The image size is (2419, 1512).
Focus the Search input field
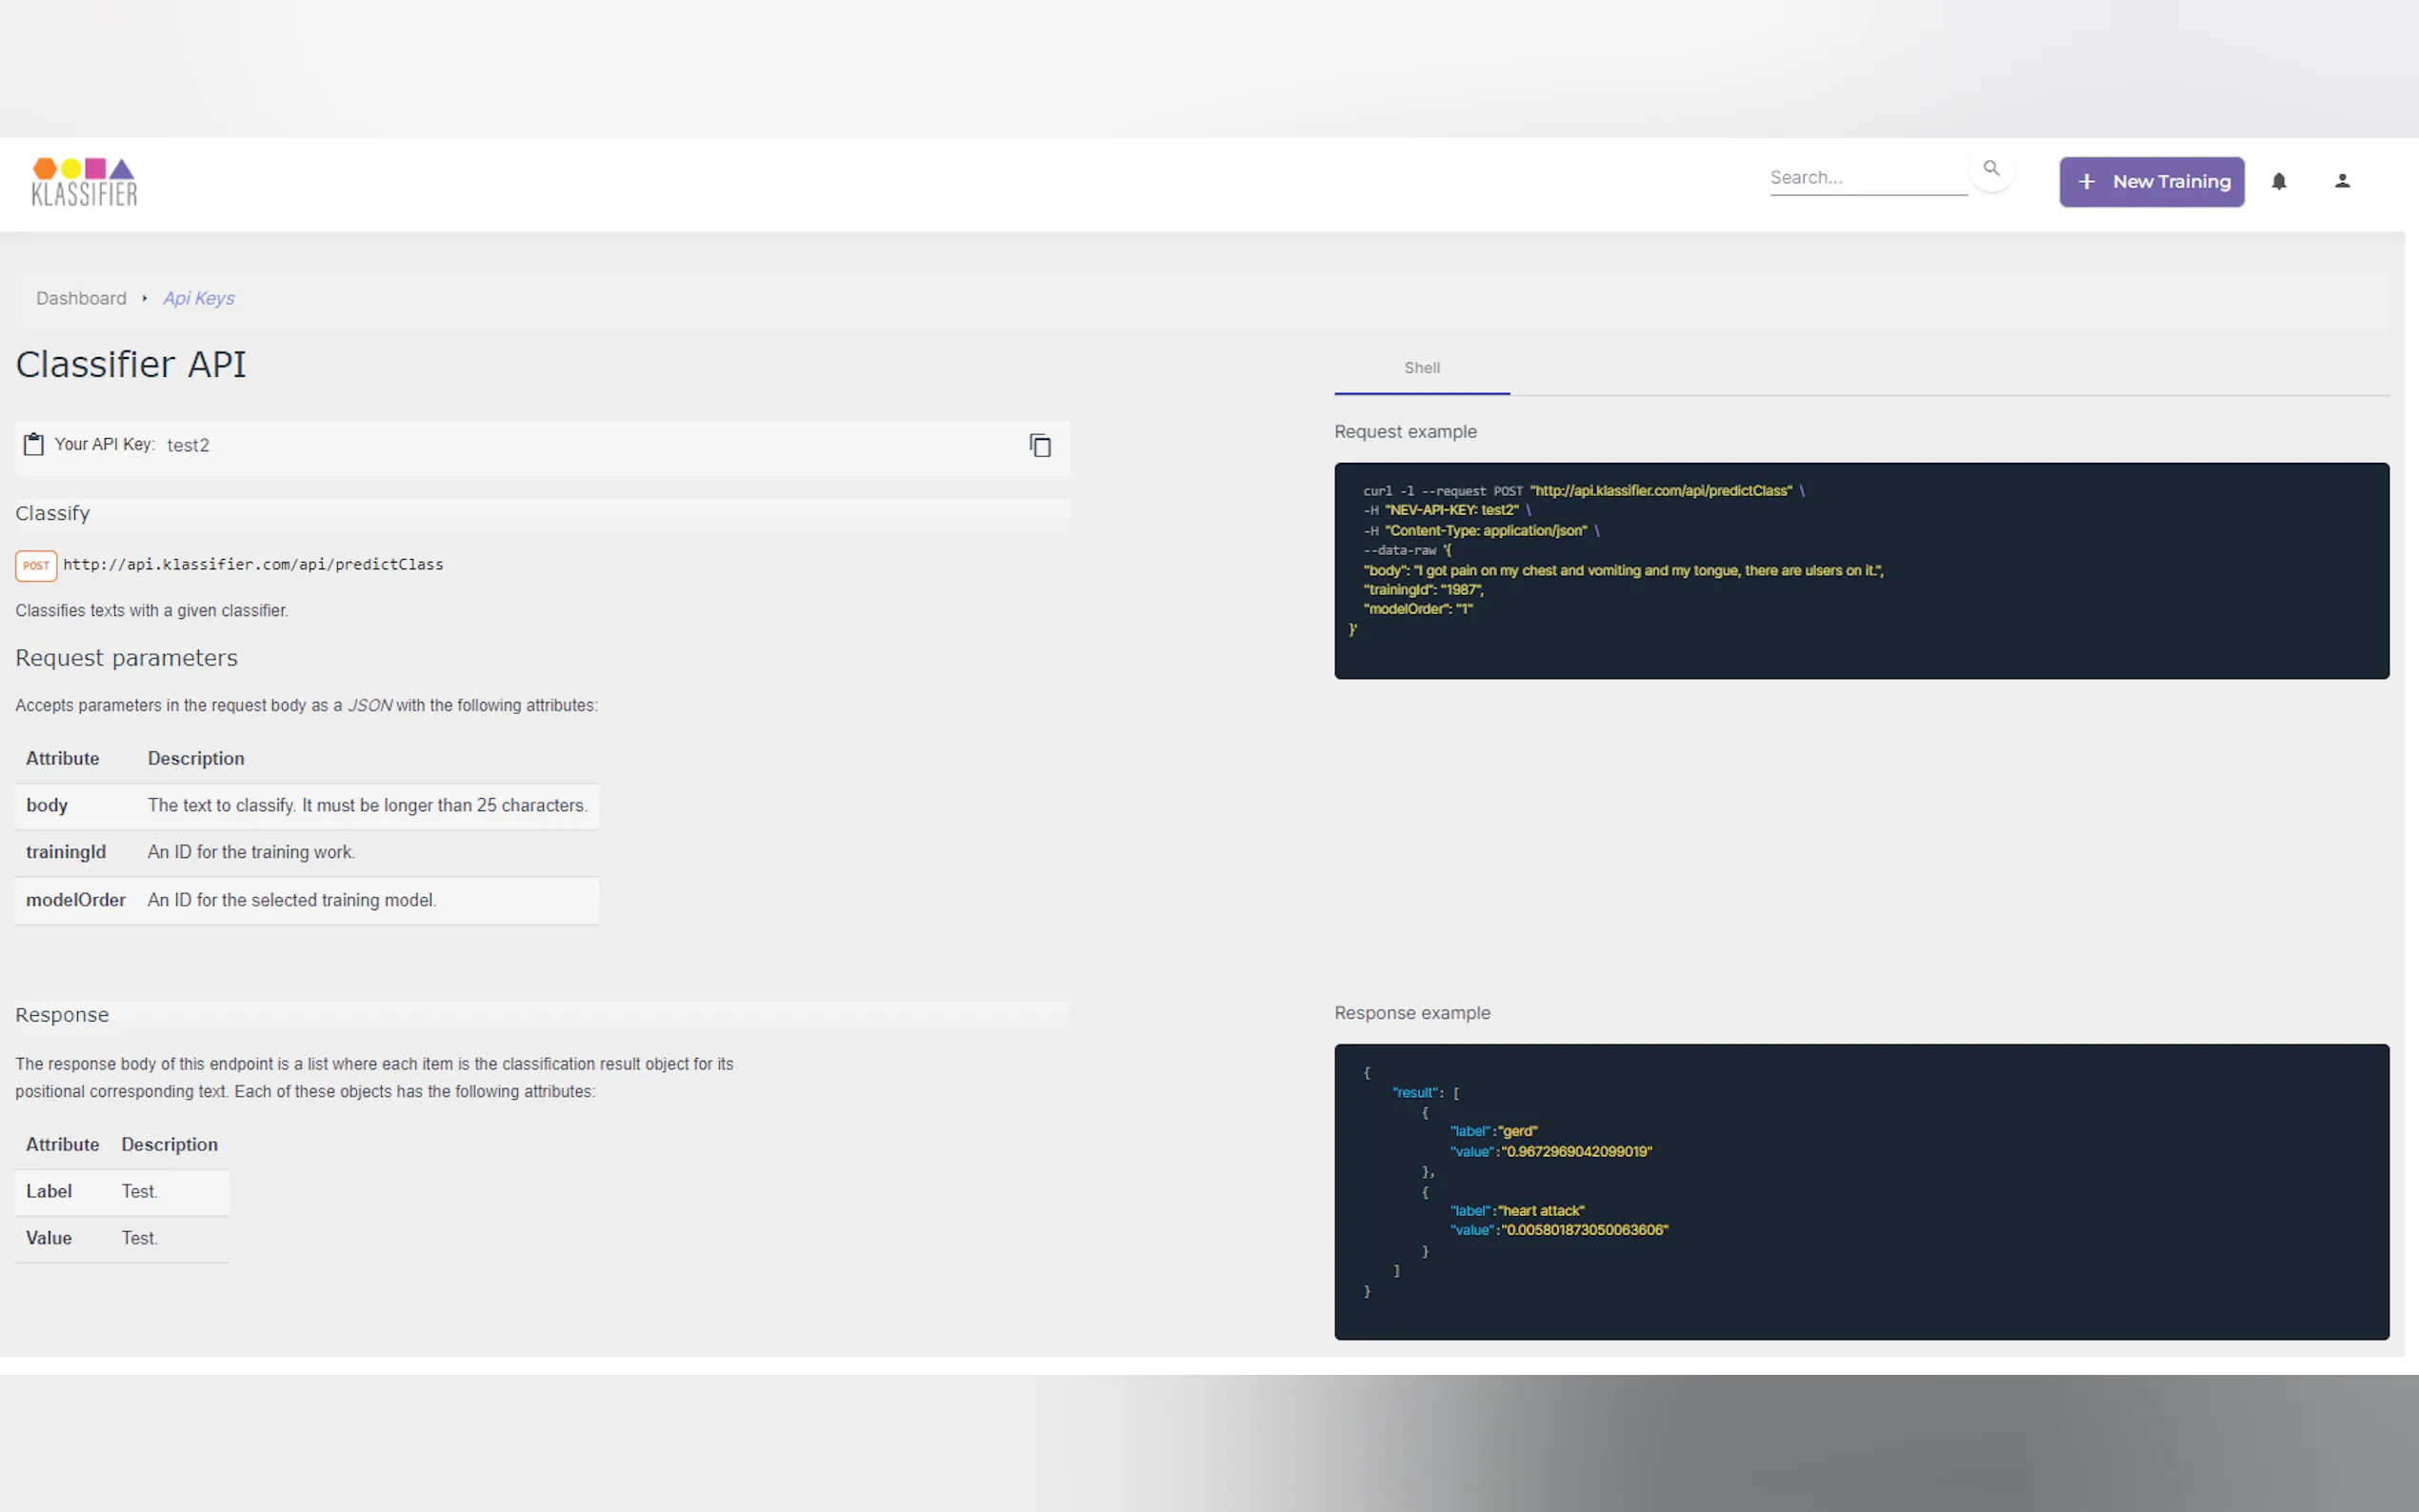[x=1866, y=178]
